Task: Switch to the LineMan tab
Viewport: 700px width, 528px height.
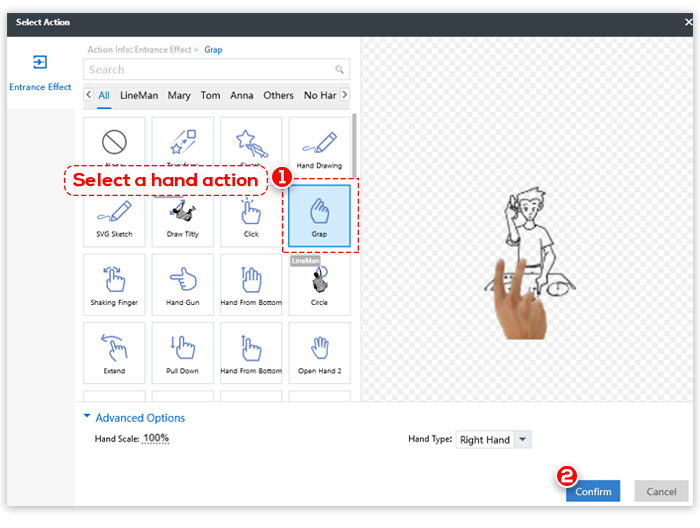Action: 139,95
